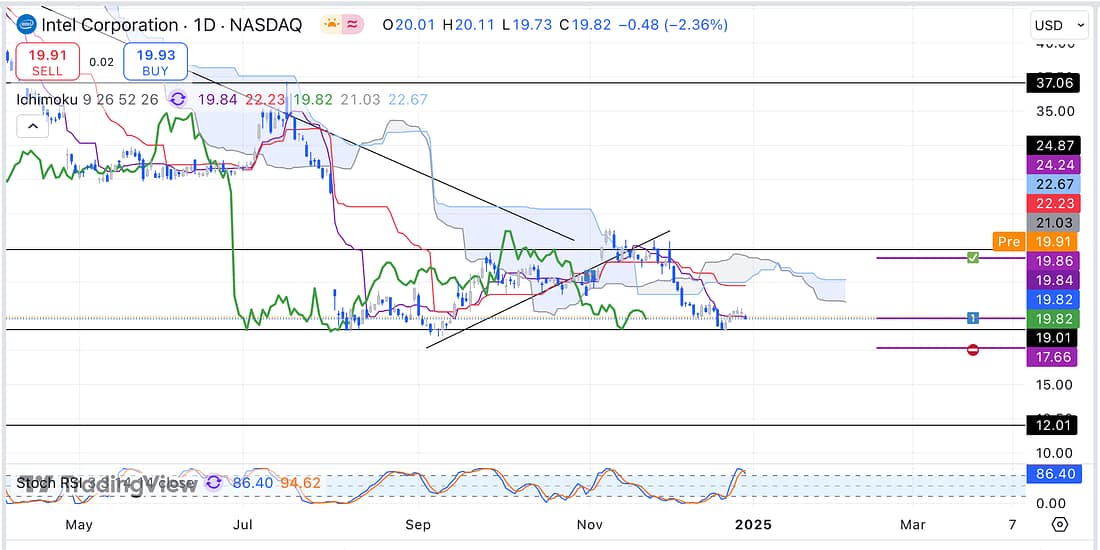
Task: Click the red 22.23 price label swatch
Action: pyautogui.click(x=1055, y=203)
